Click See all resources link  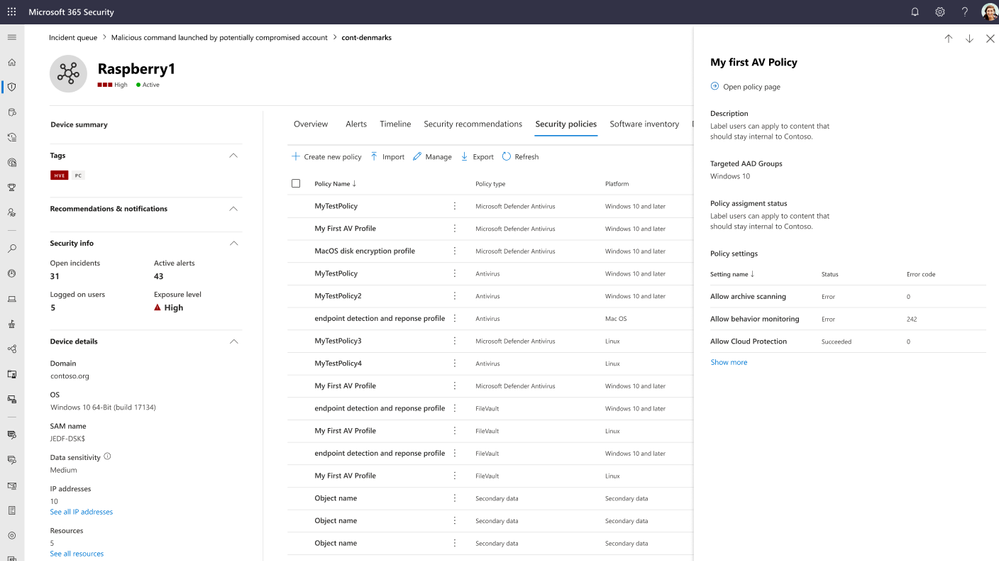click(x=76, y=554)
